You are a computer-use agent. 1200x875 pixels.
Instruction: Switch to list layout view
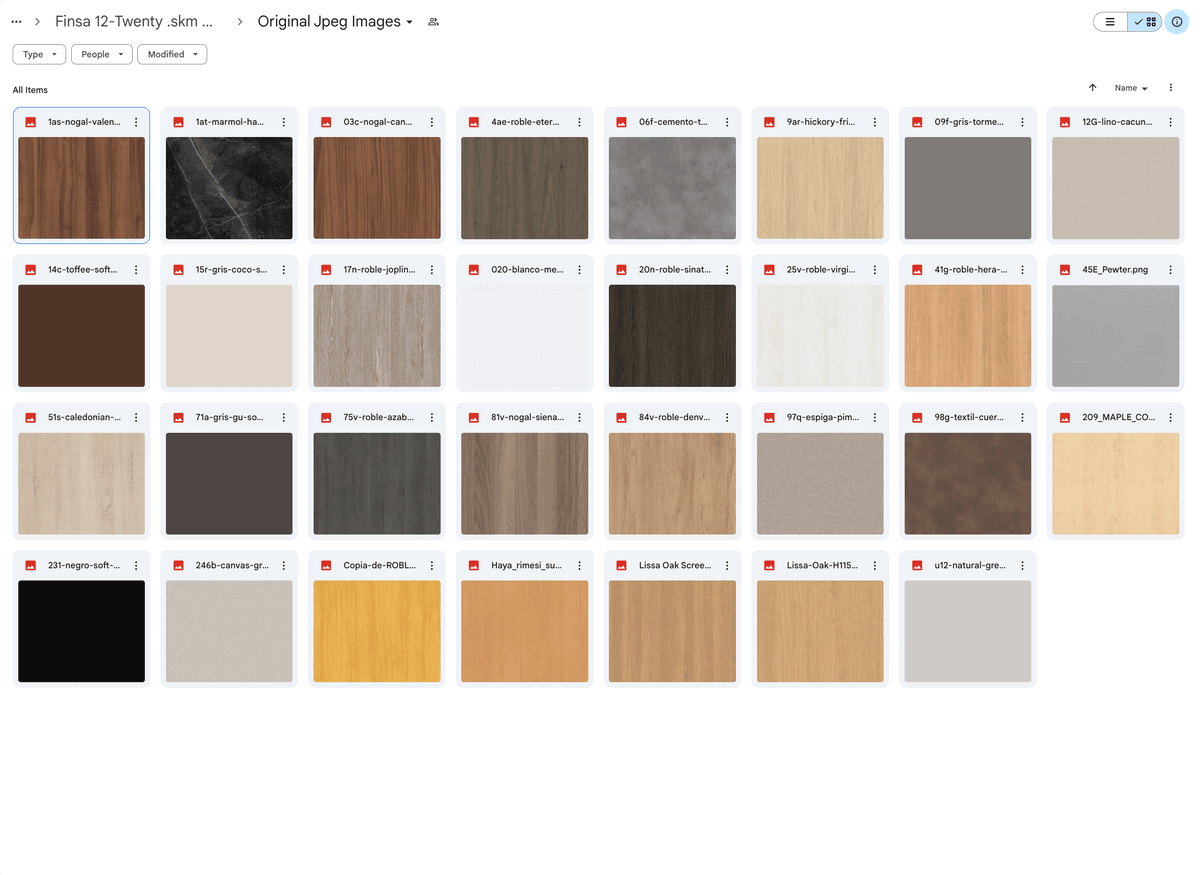[1110, 22]
